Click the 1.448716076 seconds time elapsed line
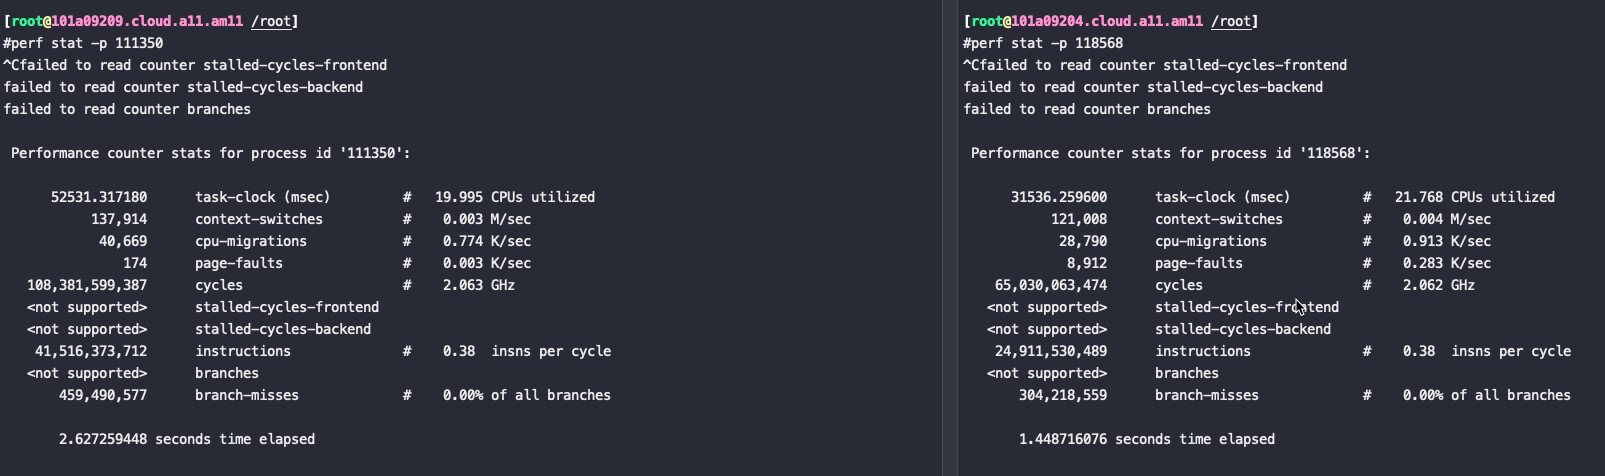The height and width of the screenshot is (476, 1605). [x=1147, y=439]
